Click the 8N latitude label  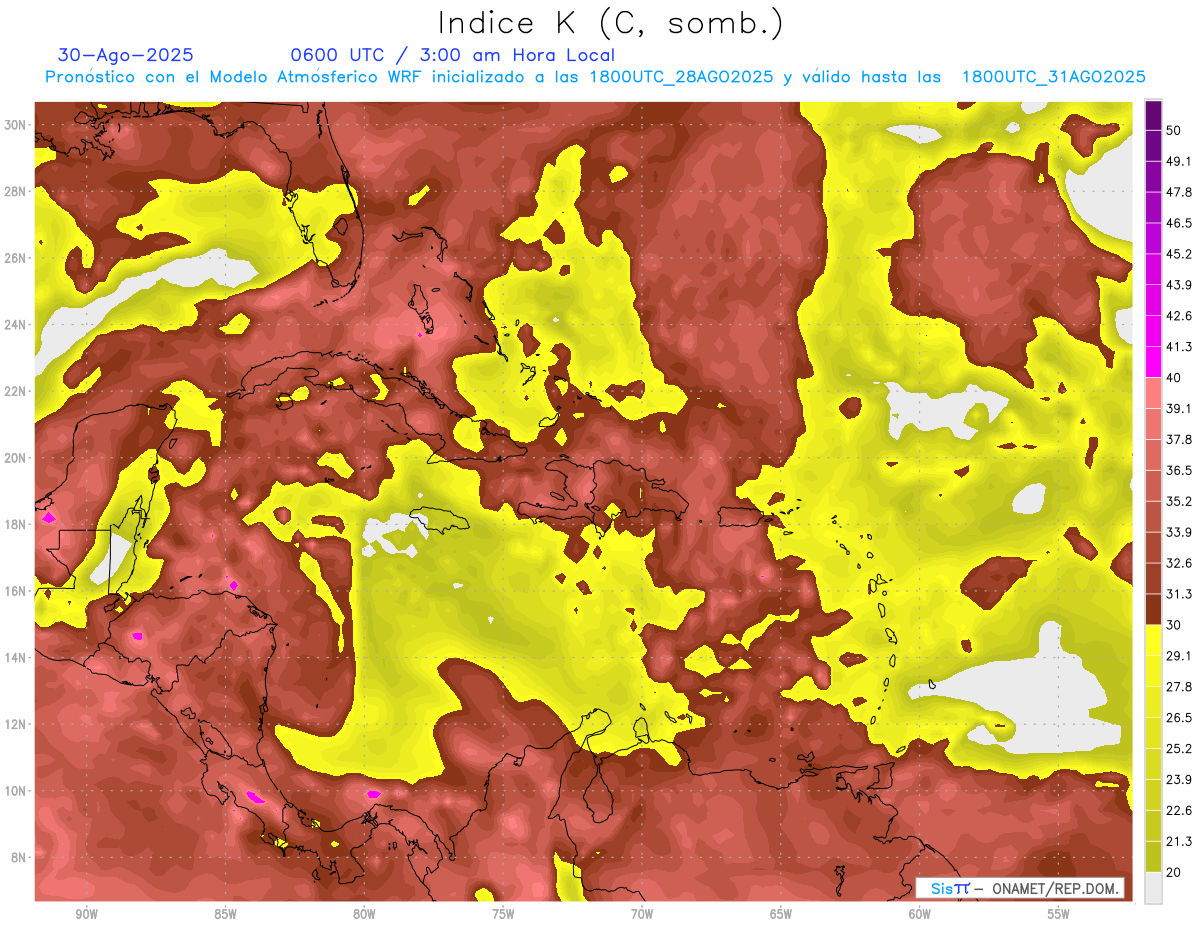[x=18, y=857]
